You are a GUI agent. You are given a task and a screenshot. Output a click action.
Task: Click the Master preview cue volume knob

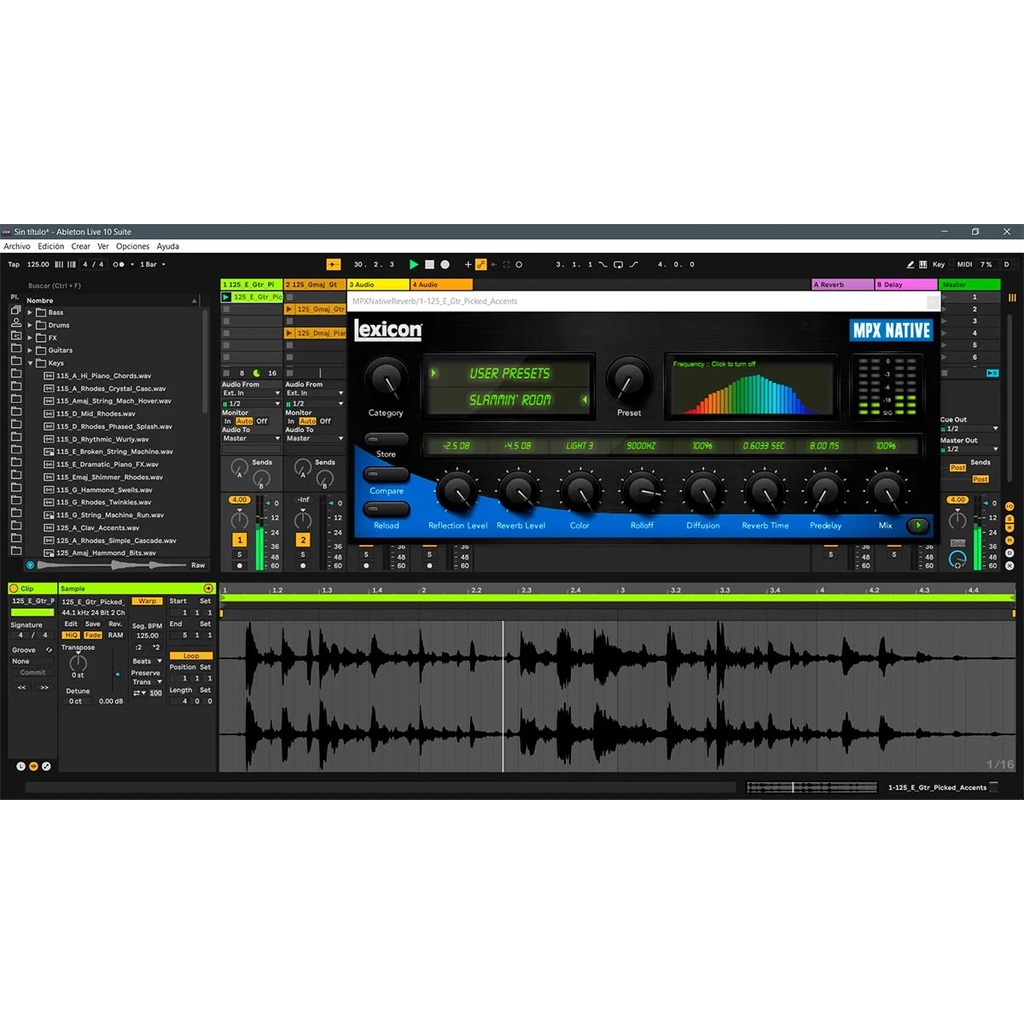tap(957, 559)
